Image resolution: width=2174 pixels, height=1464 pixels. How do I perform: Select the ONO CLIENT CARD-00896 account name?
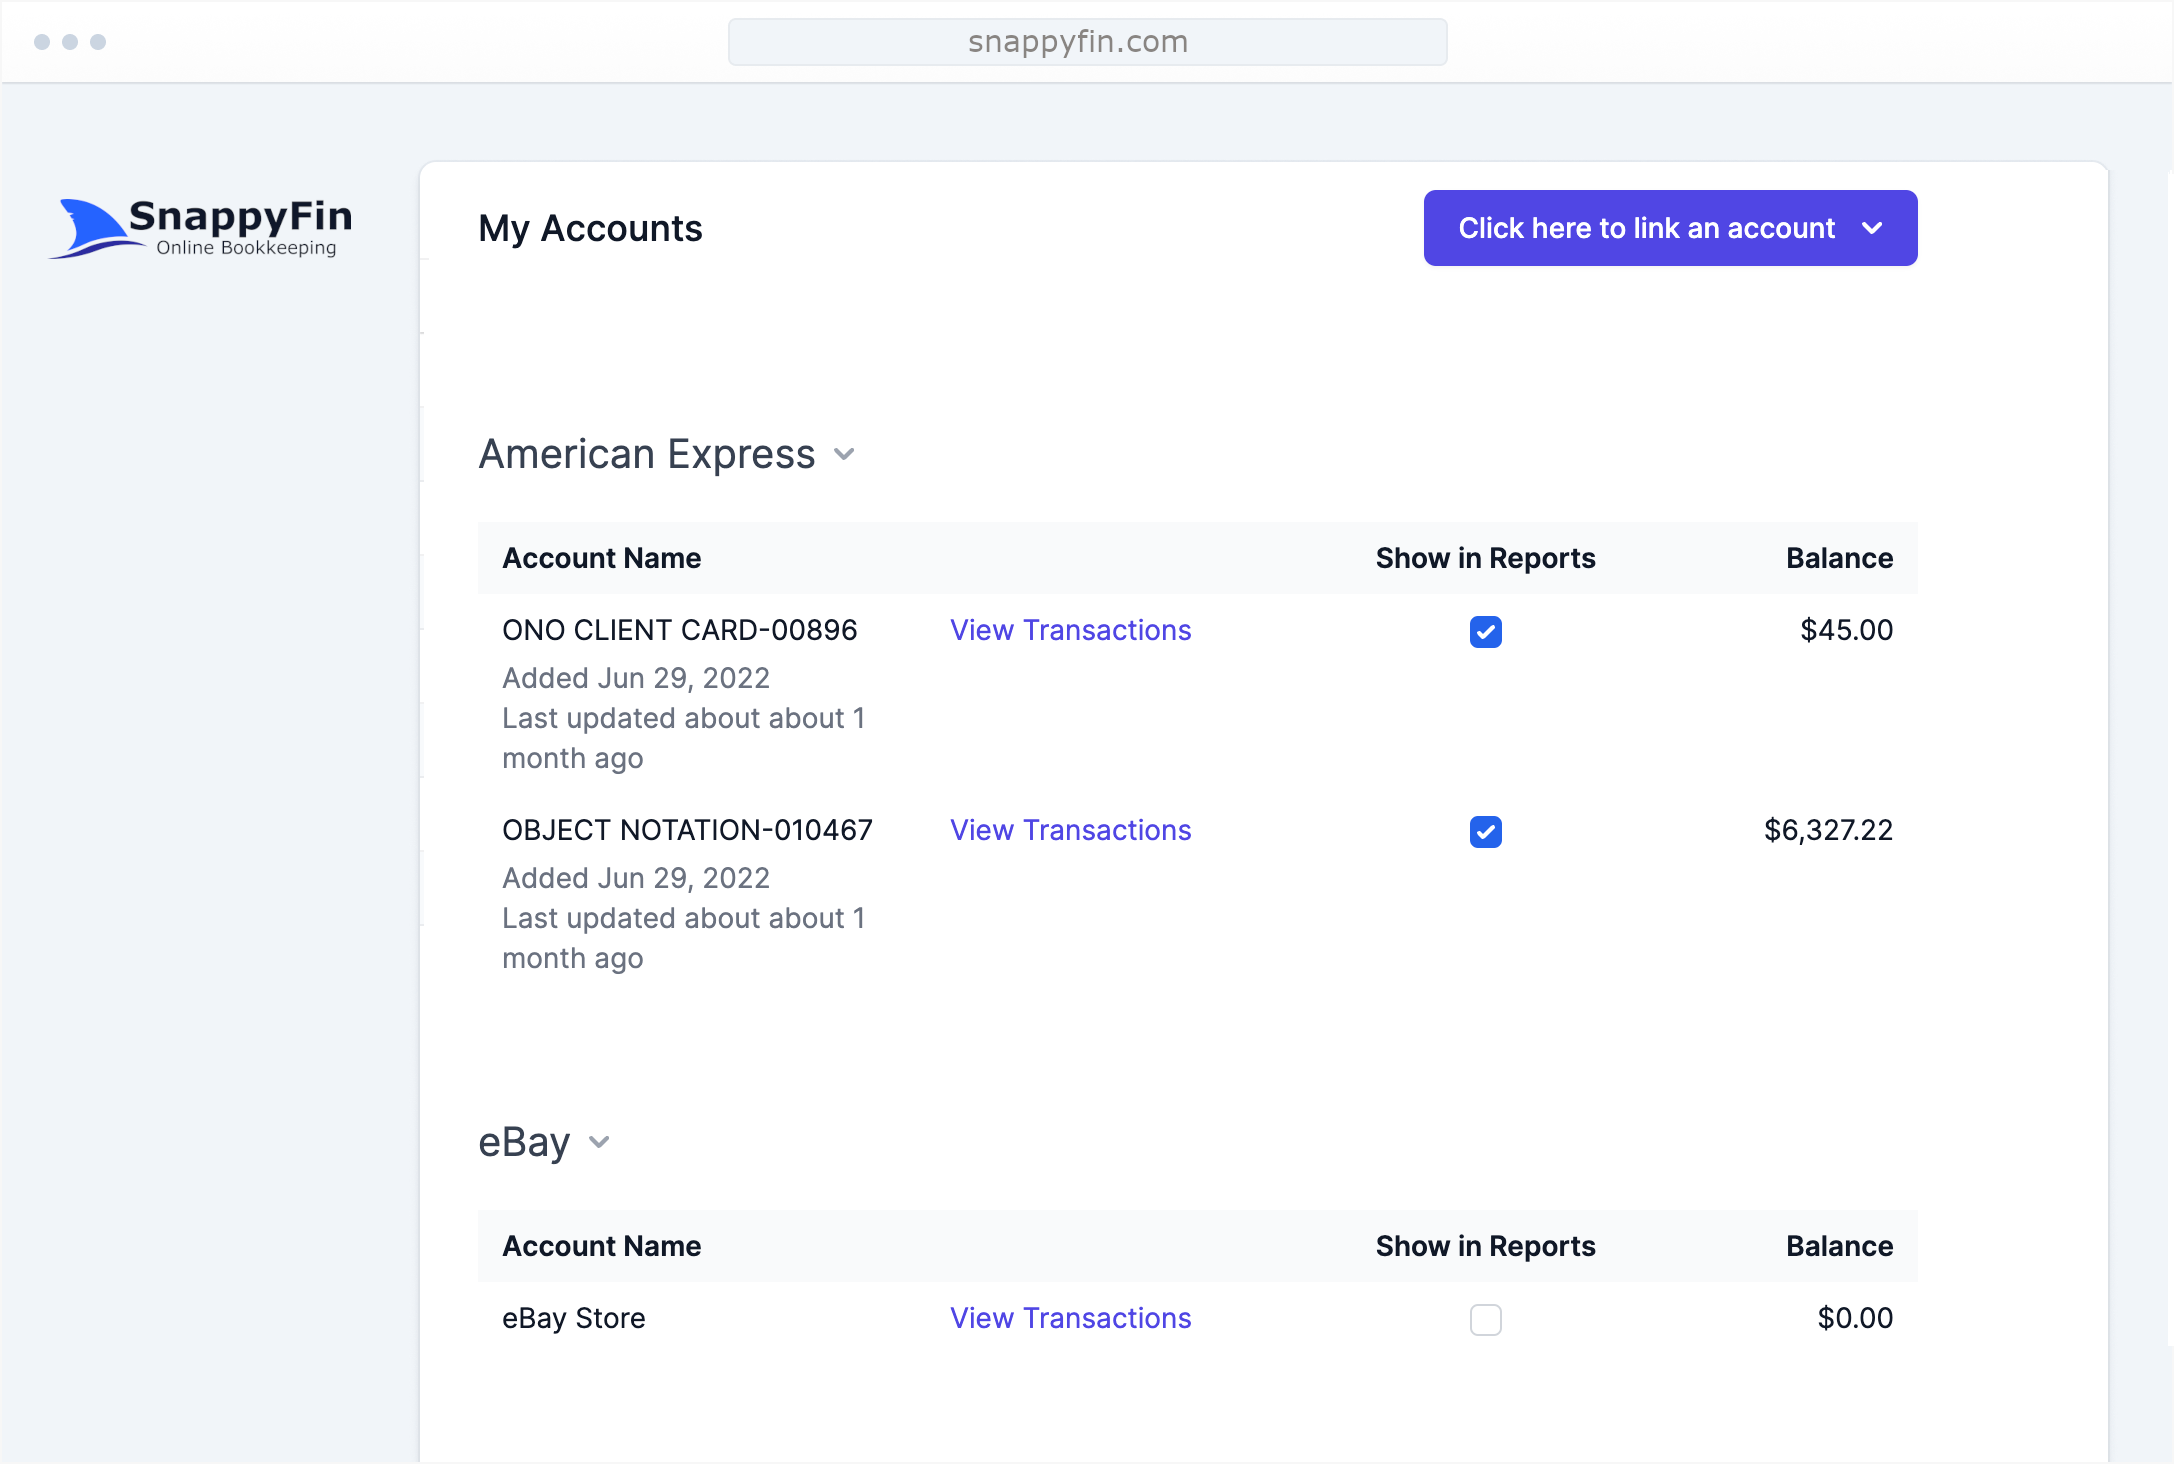click(x=680, y=630)
